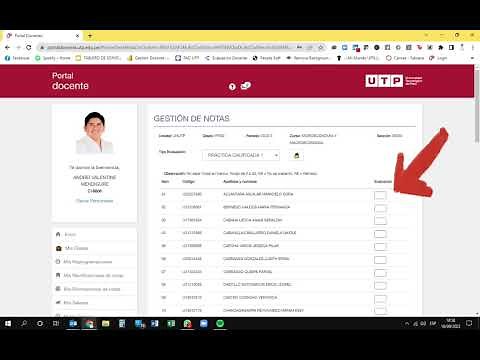This screenshot has width=480, height=360.
Task: Click the header notification icon with 1
Action: point(232,87)
